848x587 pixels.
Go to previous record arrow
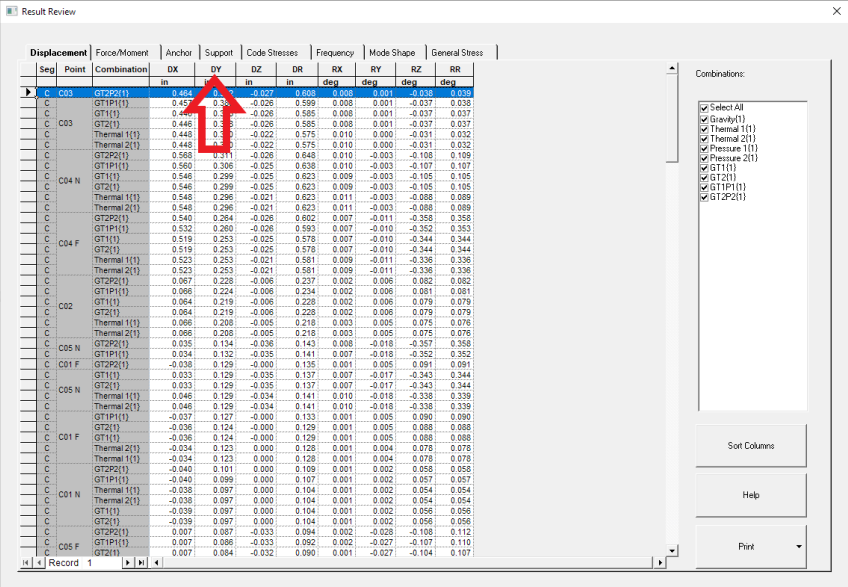point(39,563)
